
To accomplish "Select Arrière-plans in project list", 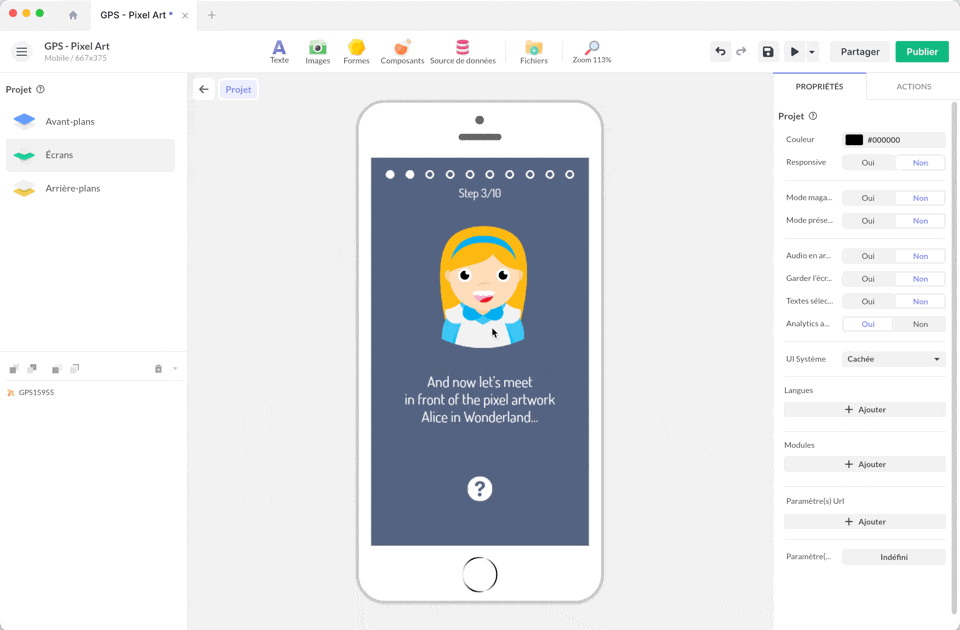I will [73, 188].
